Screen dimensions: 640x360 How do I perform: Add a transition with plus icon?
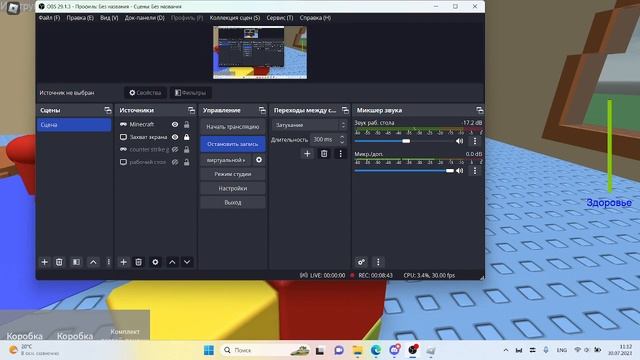coord(307,154)
